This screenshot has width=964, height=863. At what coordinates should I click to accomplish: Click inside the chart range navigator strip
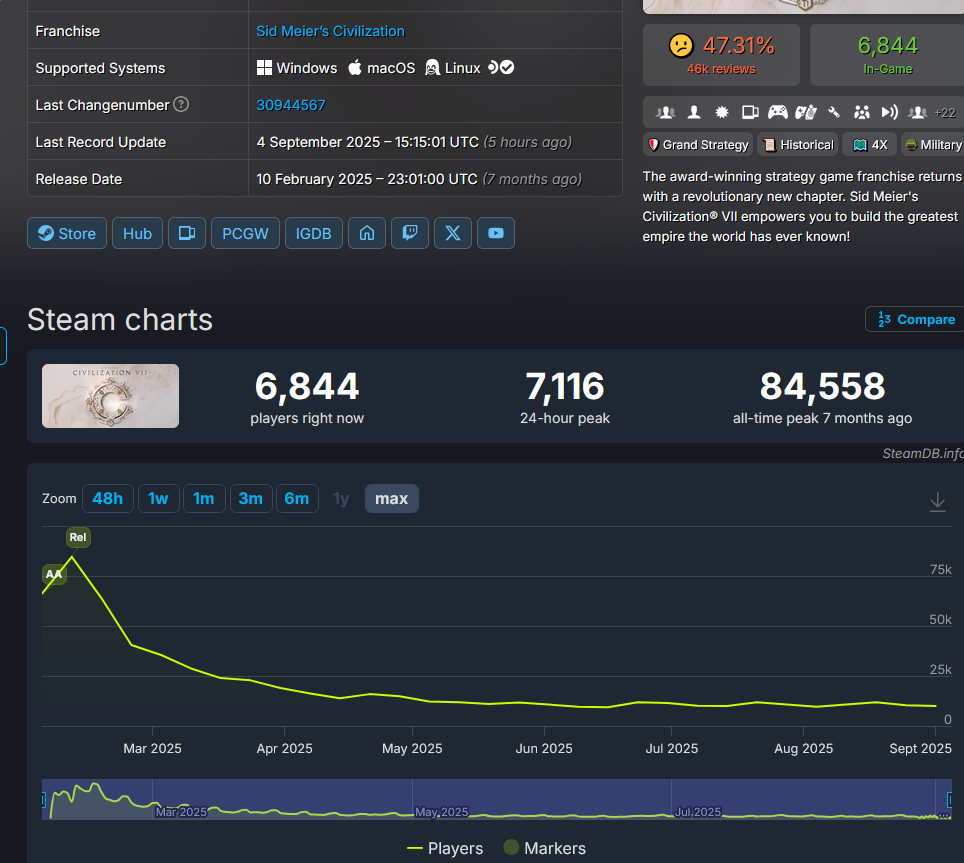pos(497,800)
